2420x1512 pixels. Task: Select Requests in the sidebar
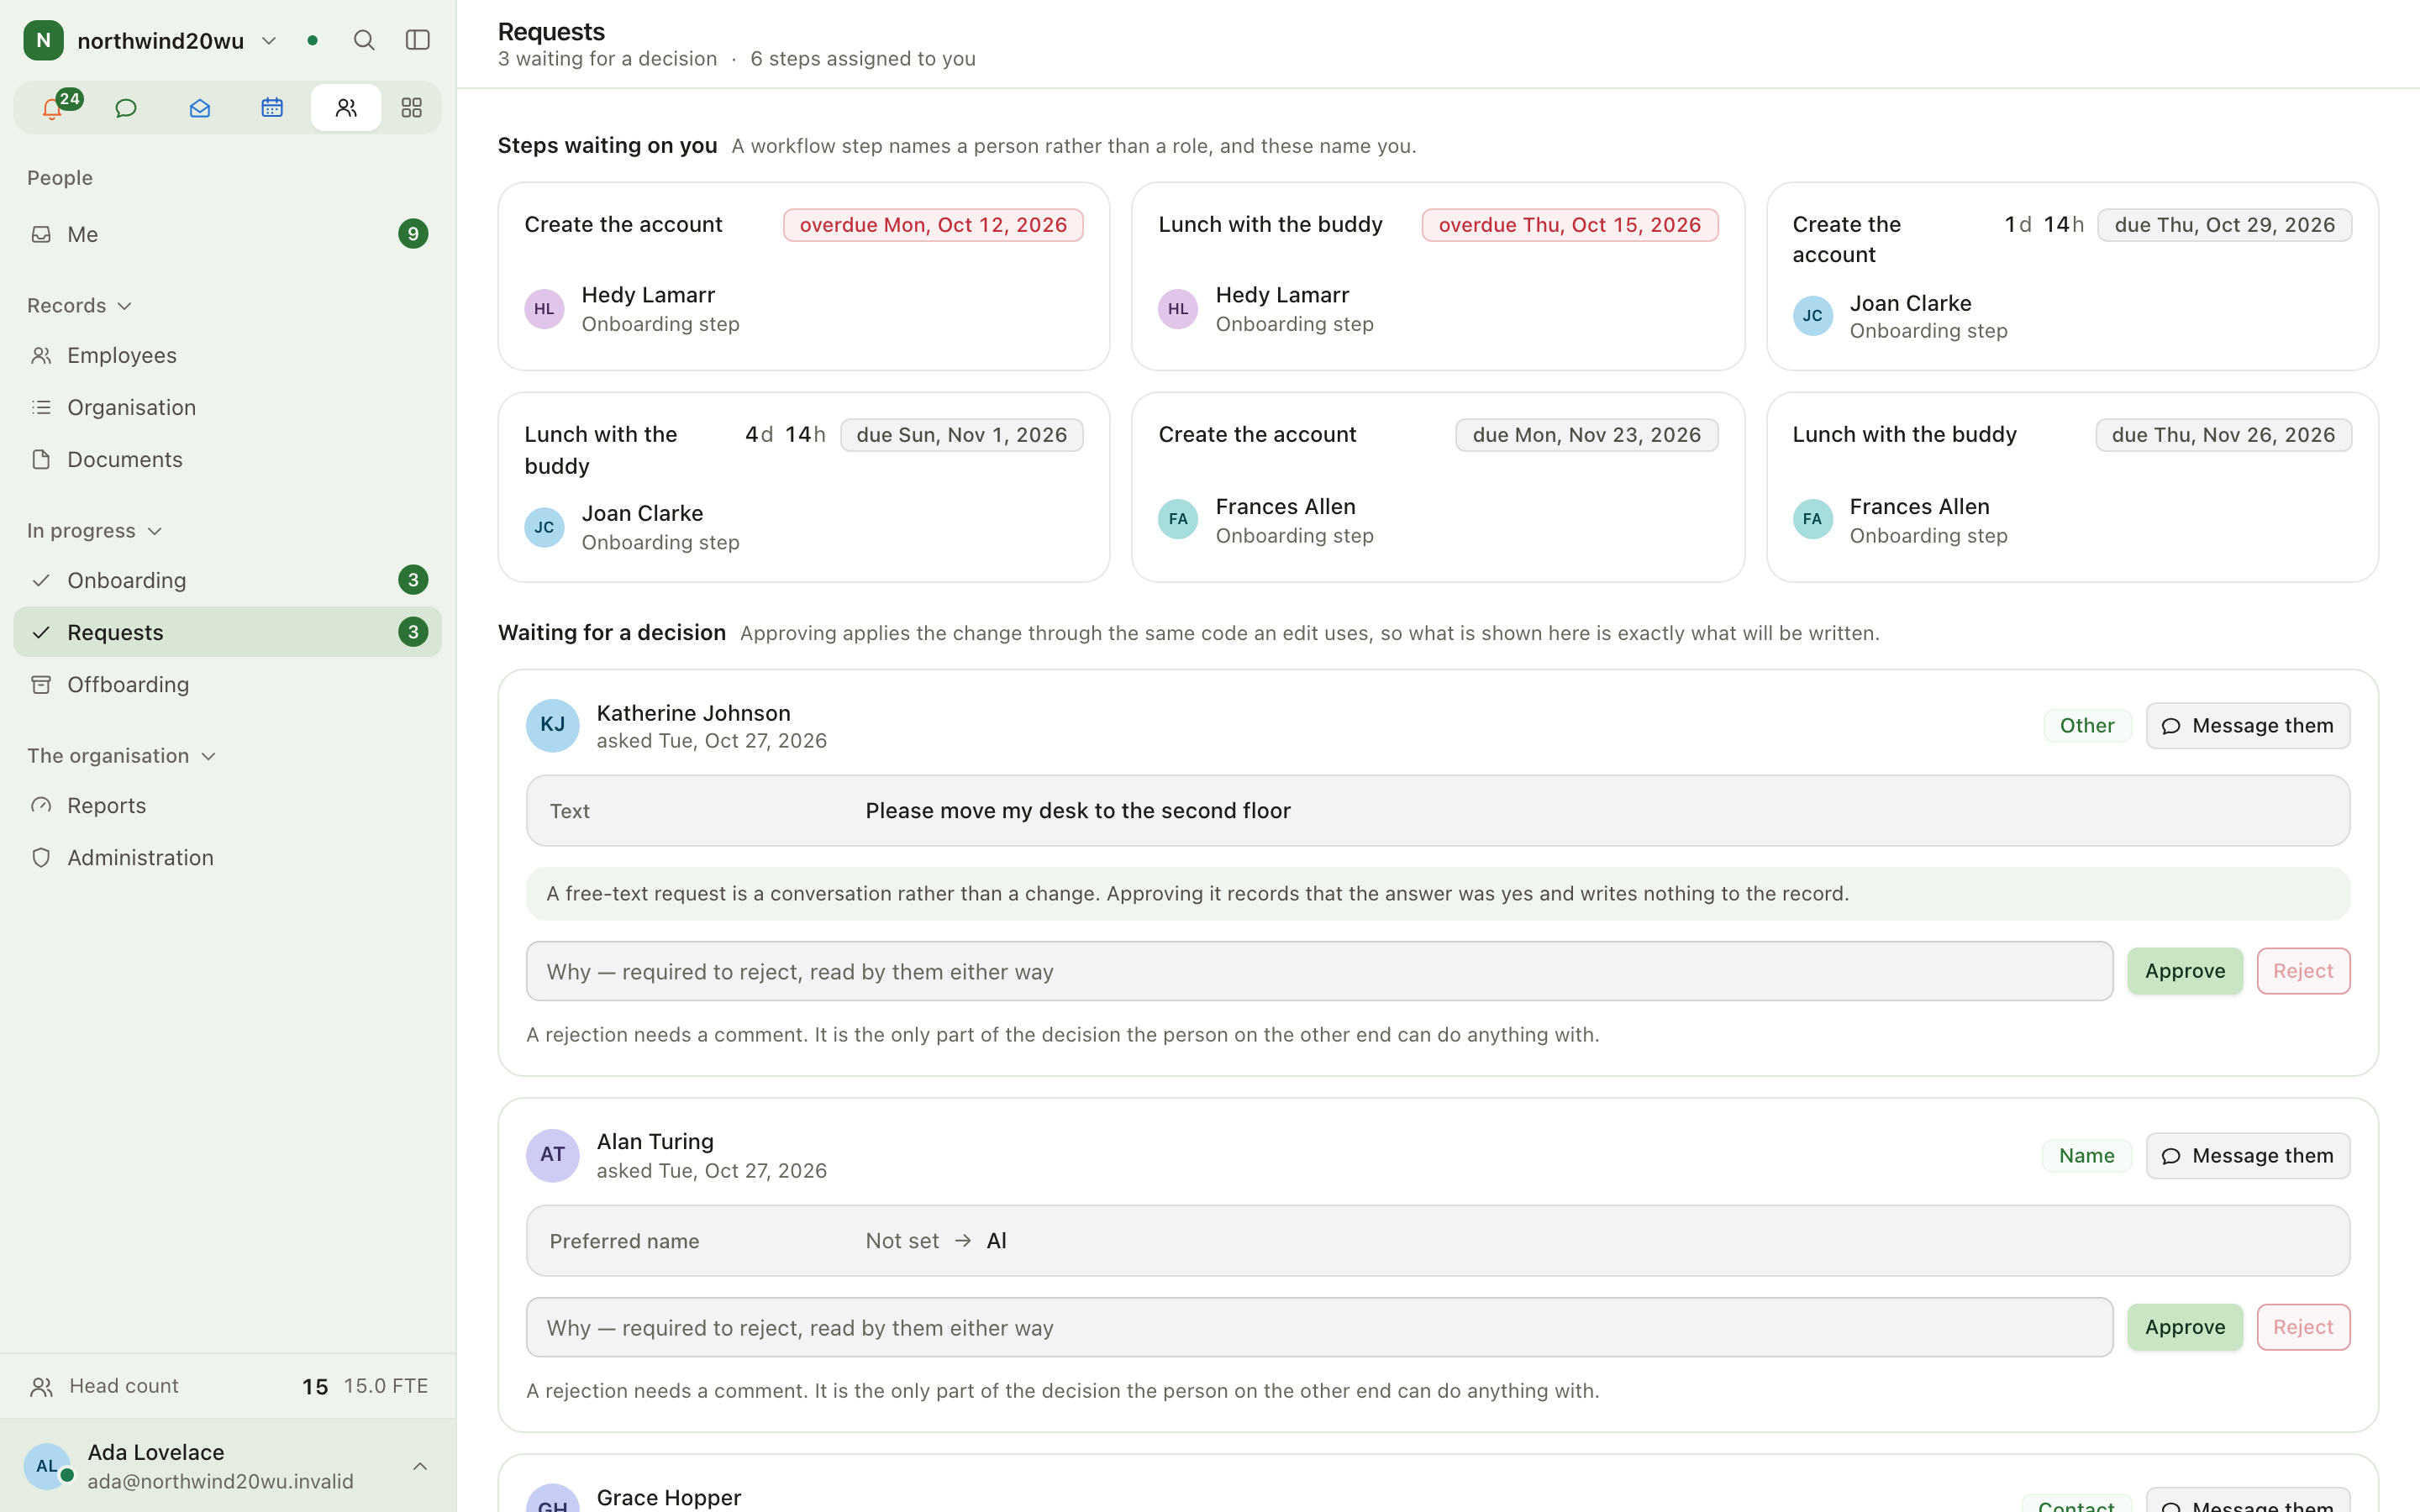tap(228, 632)
